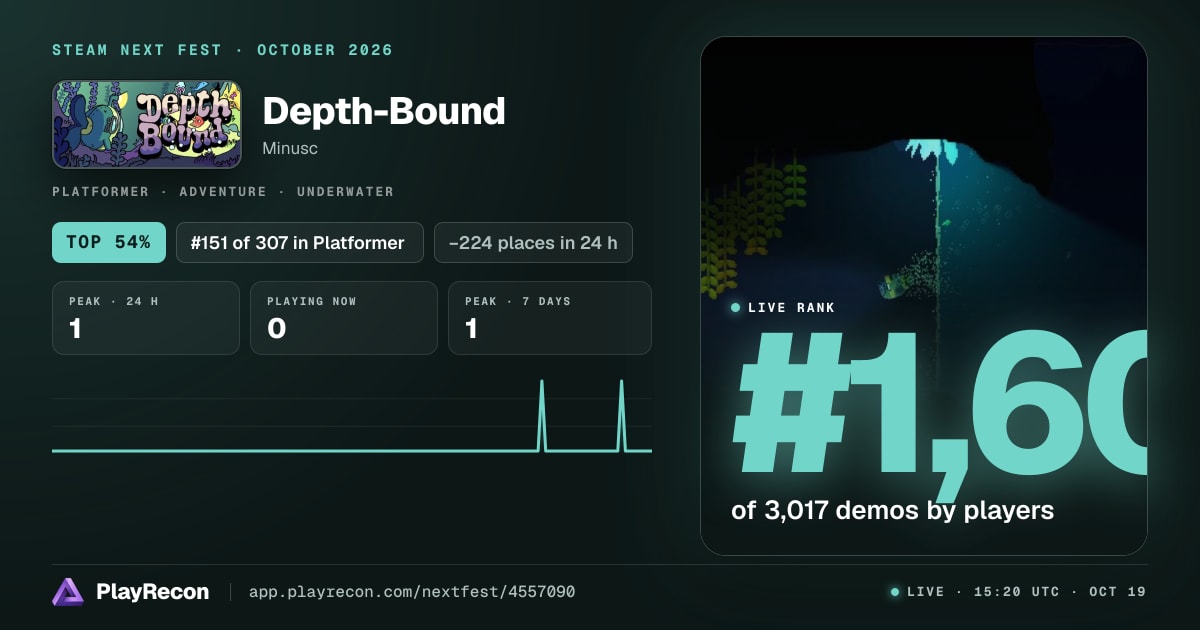Click the PlayRecon brand name
The height and width of the screenshot is (630, 1200).
(152, 592)
